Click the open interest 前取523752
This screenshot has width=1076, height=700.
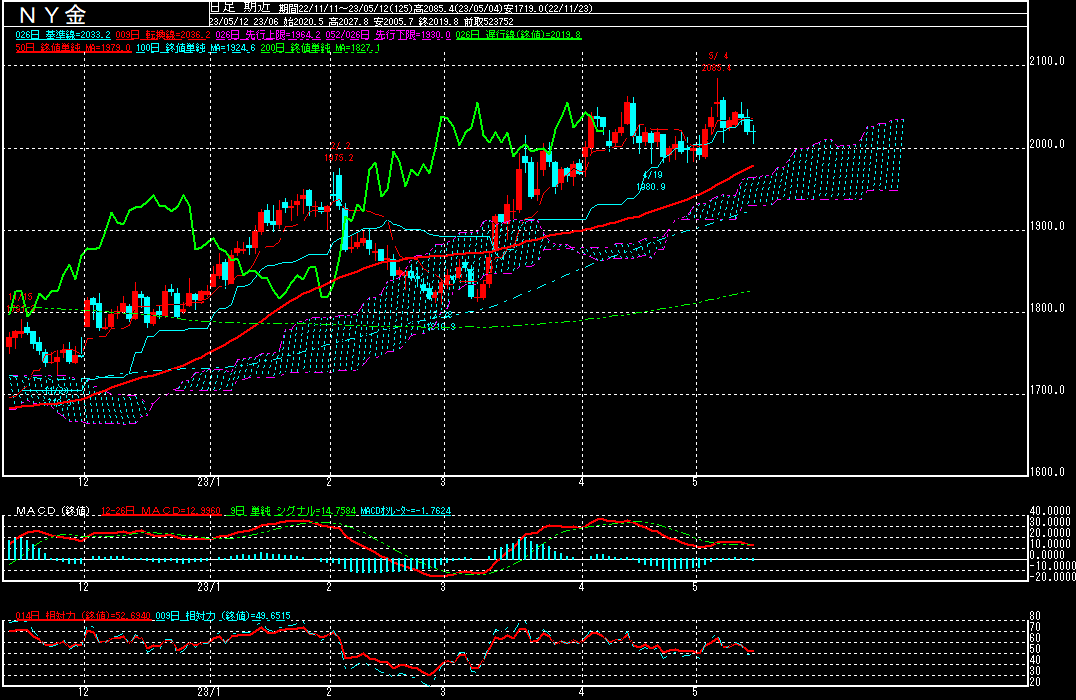[489, 22]
